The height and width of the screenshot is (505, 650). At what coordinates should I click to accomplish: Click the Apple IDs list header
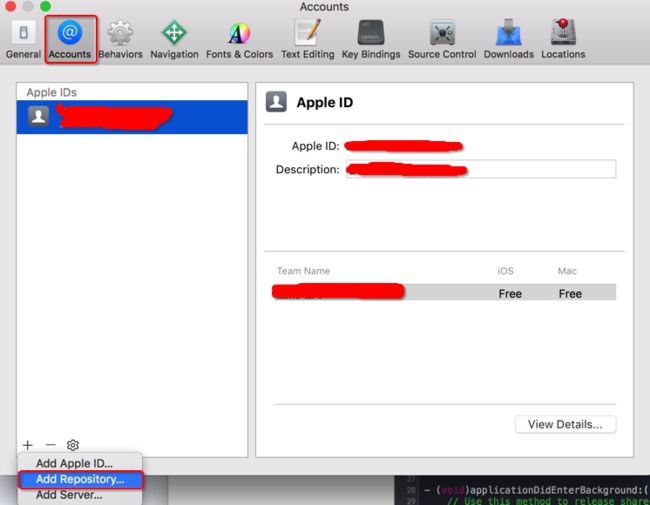click(51, 92)
